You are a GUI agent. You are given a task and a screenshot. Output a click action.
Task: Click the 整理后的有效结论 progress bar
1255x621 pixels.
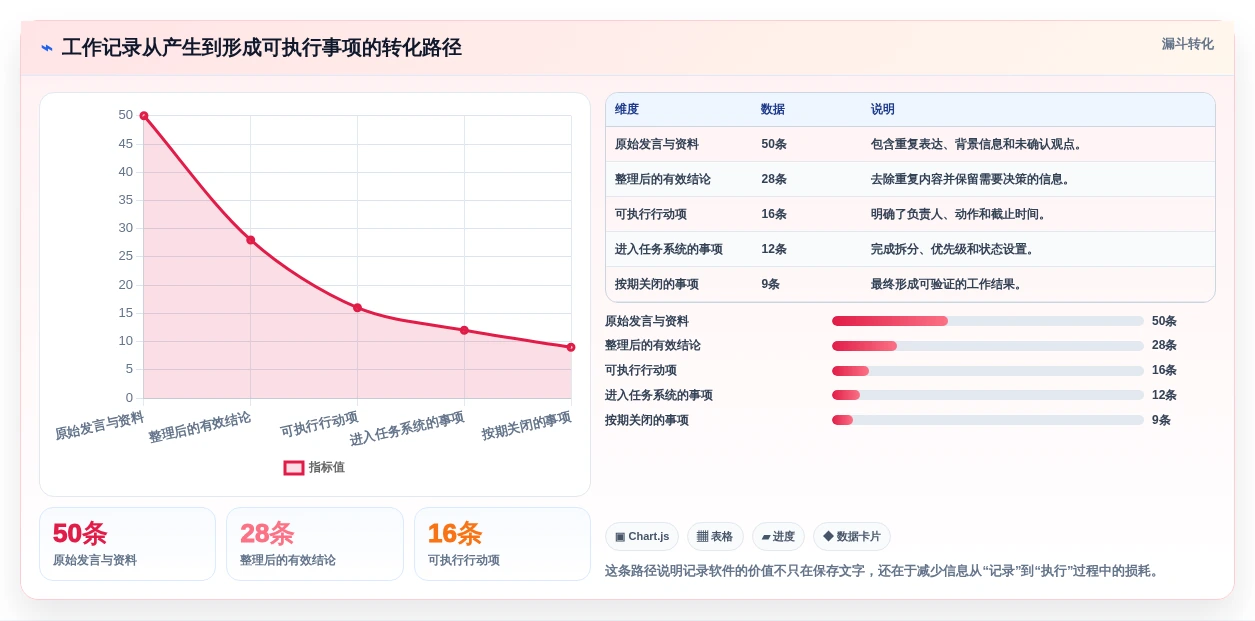pyautogui.click(x=988, y=346)
